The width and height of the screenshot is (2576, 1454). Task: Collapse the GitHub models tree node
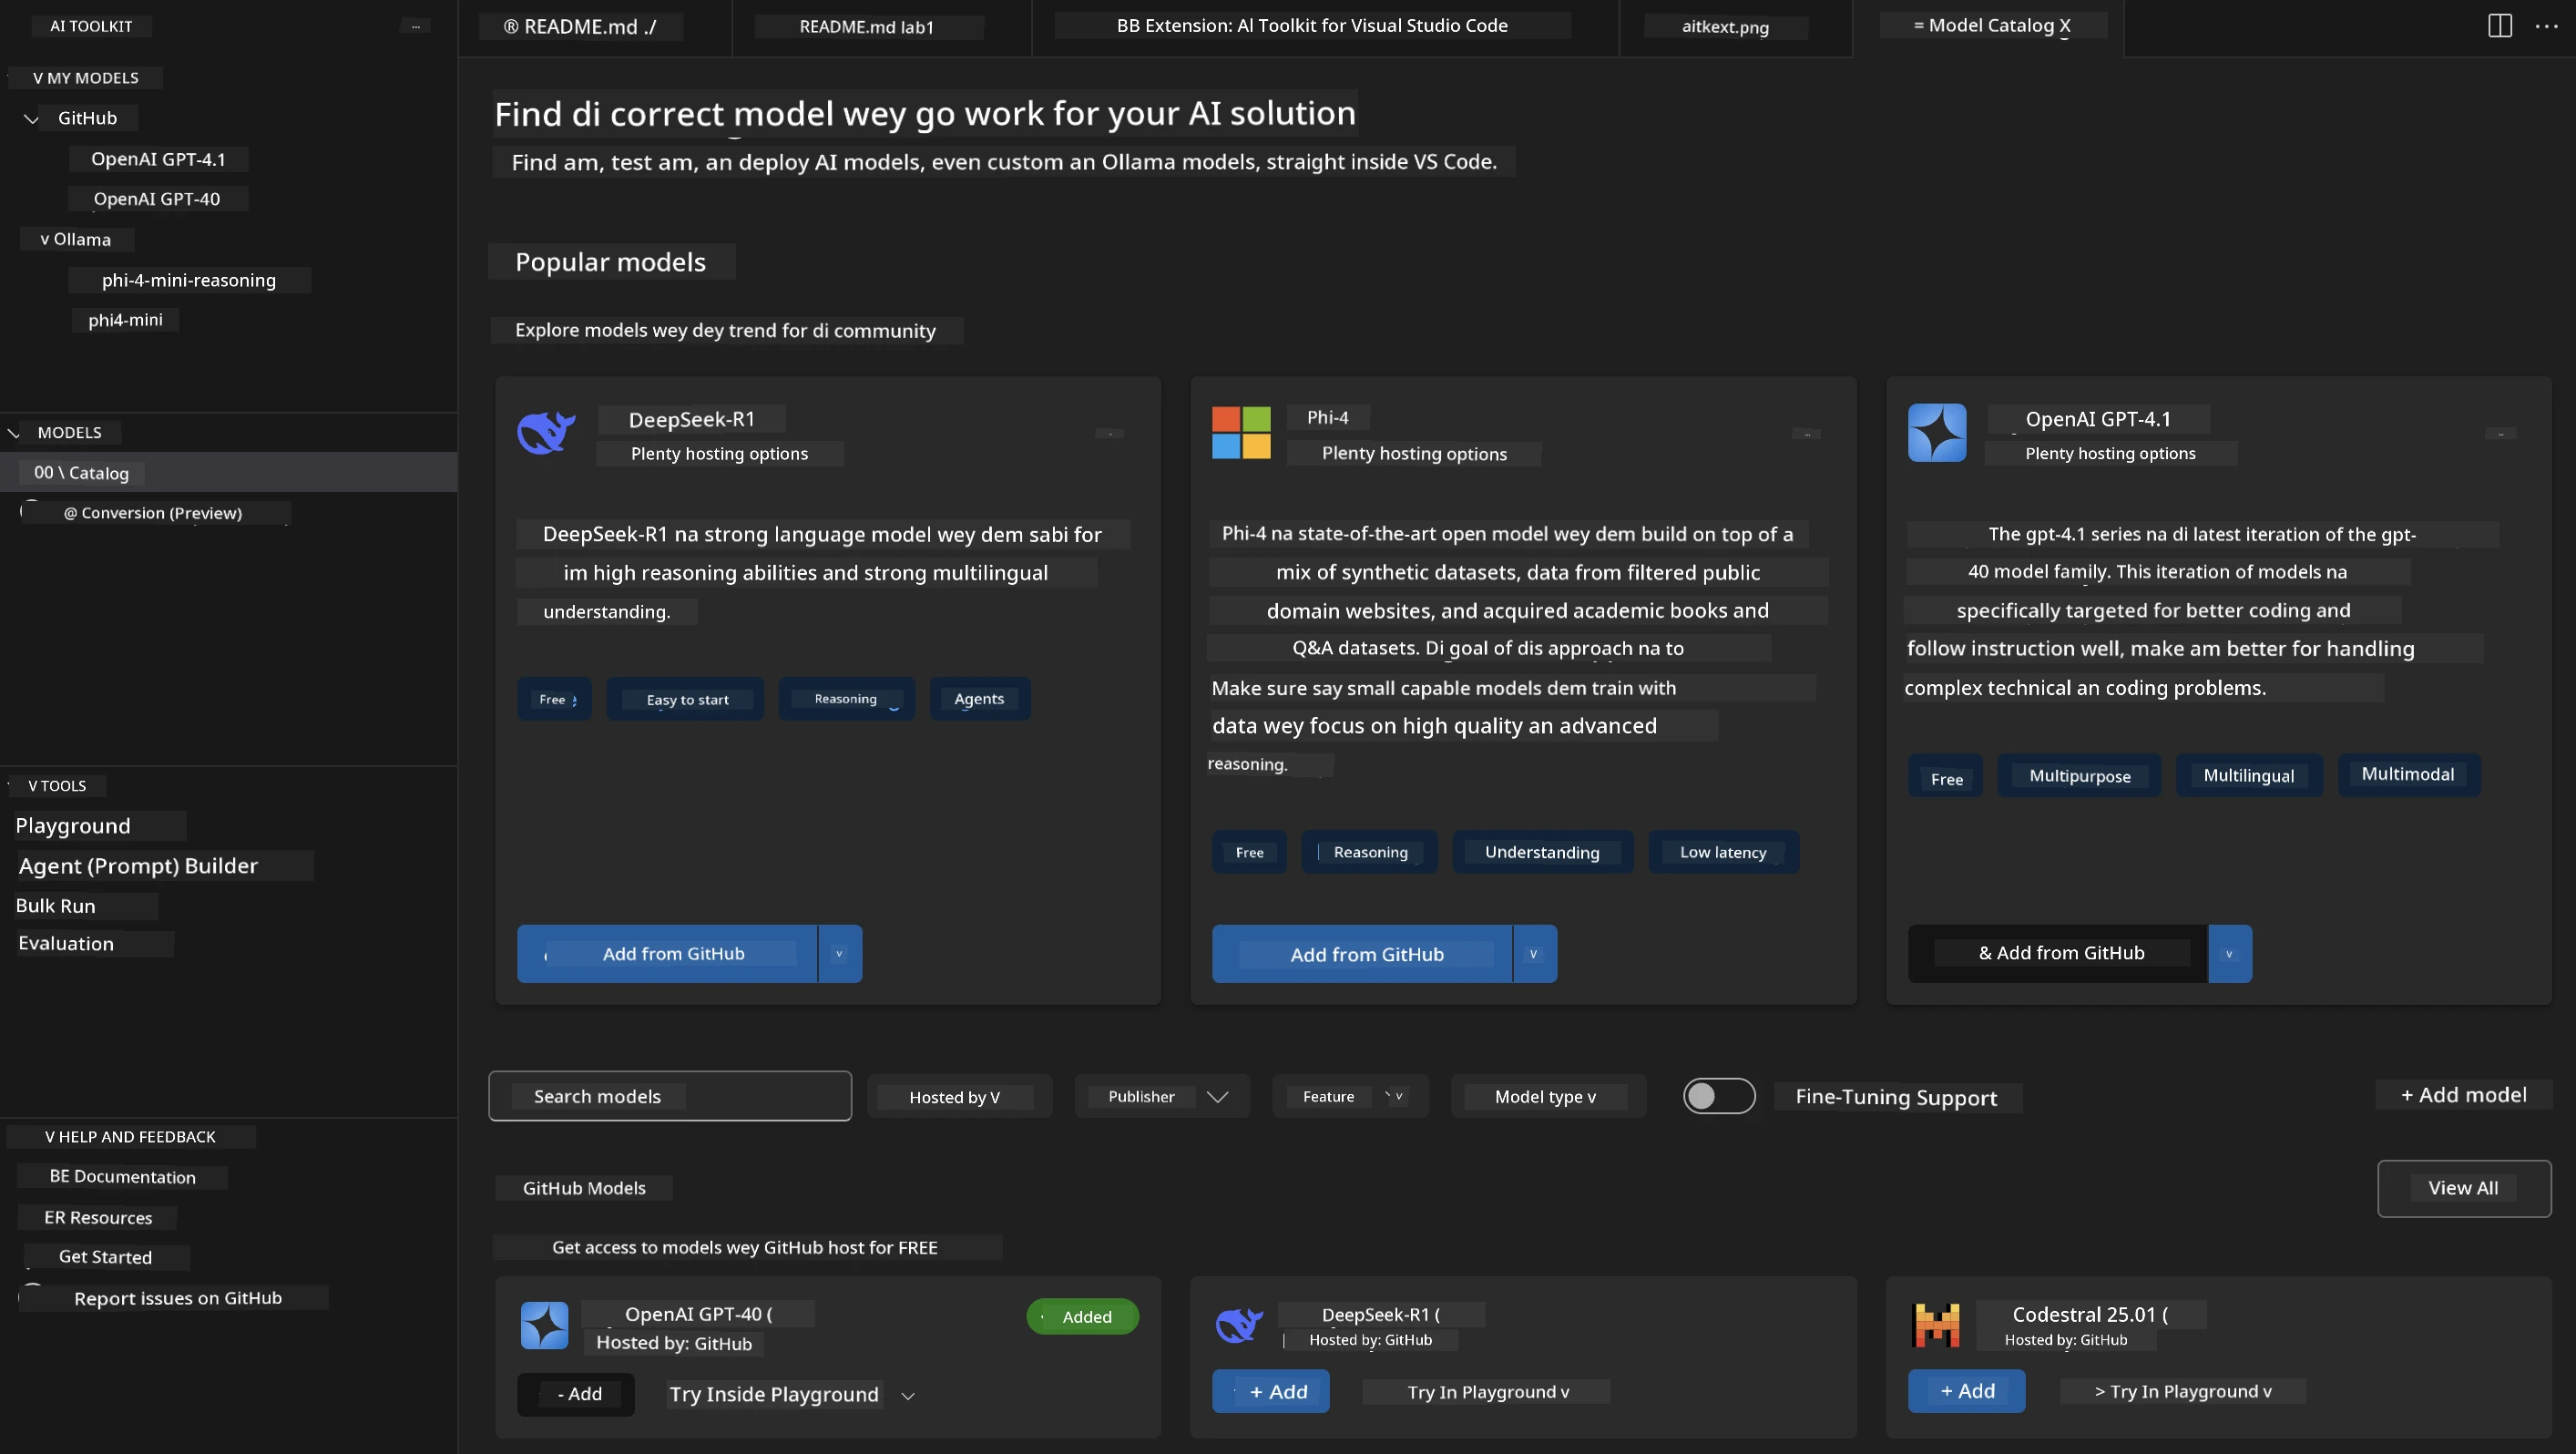(x=32, y=119)
